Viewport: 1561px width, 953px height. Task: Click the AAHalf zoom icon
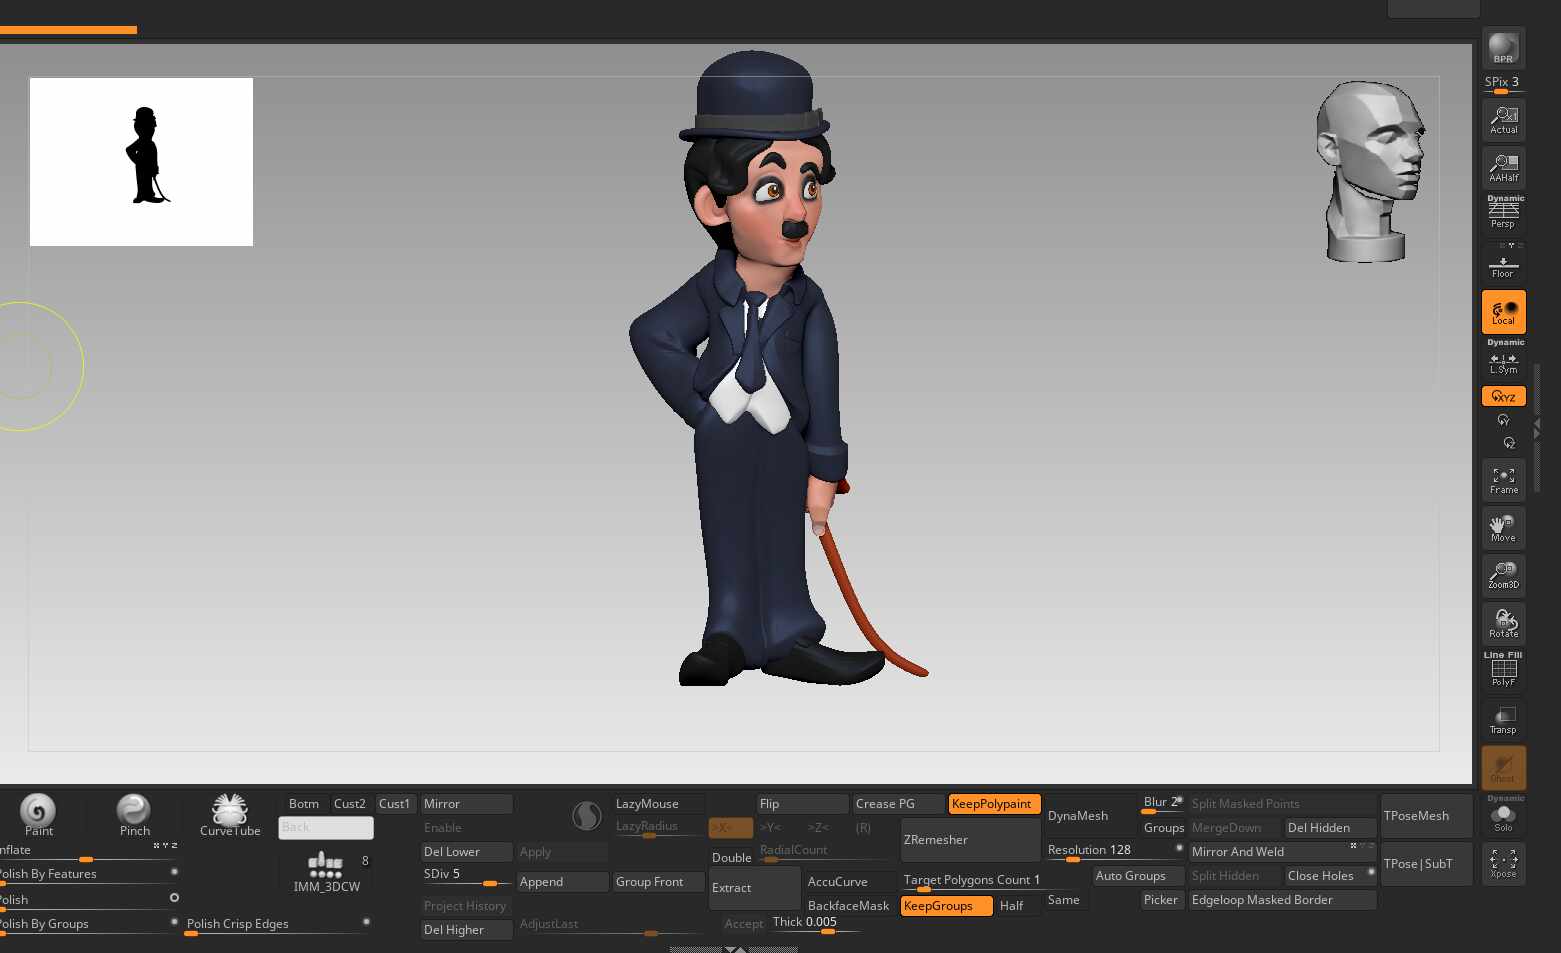1503,167
